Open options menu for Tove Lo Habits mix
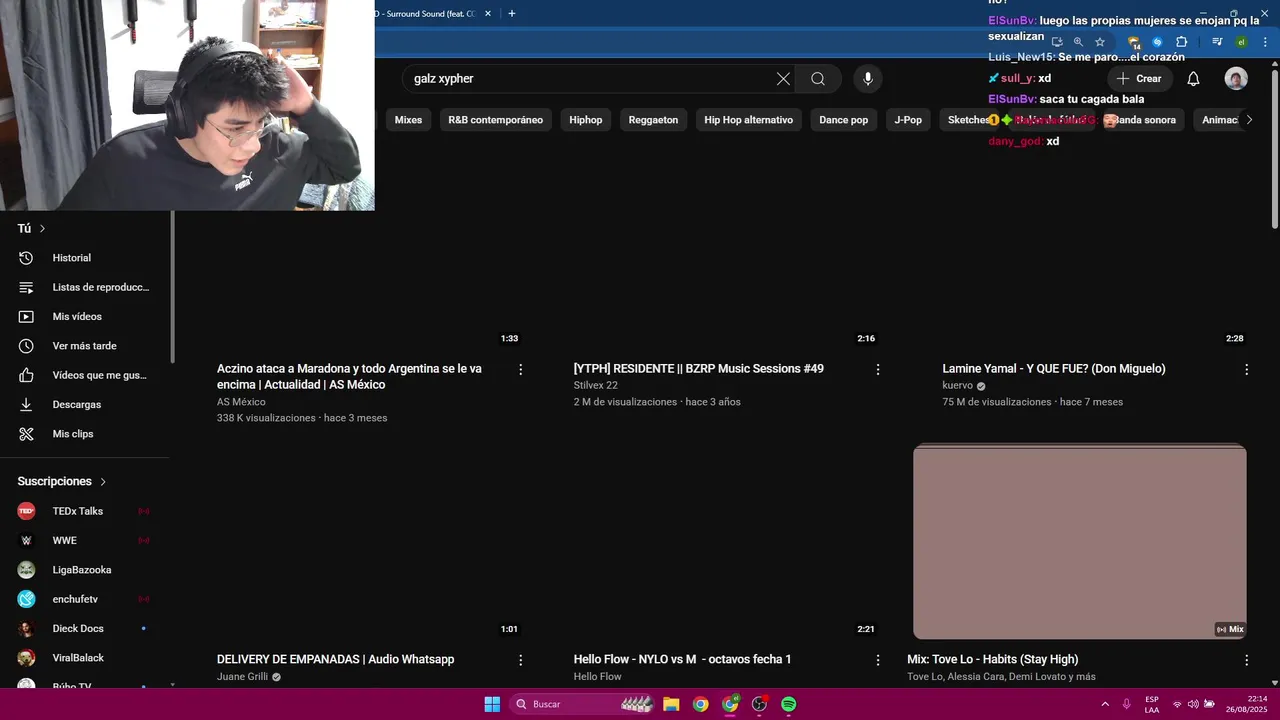1280x720 pixels. [1246, 660]
